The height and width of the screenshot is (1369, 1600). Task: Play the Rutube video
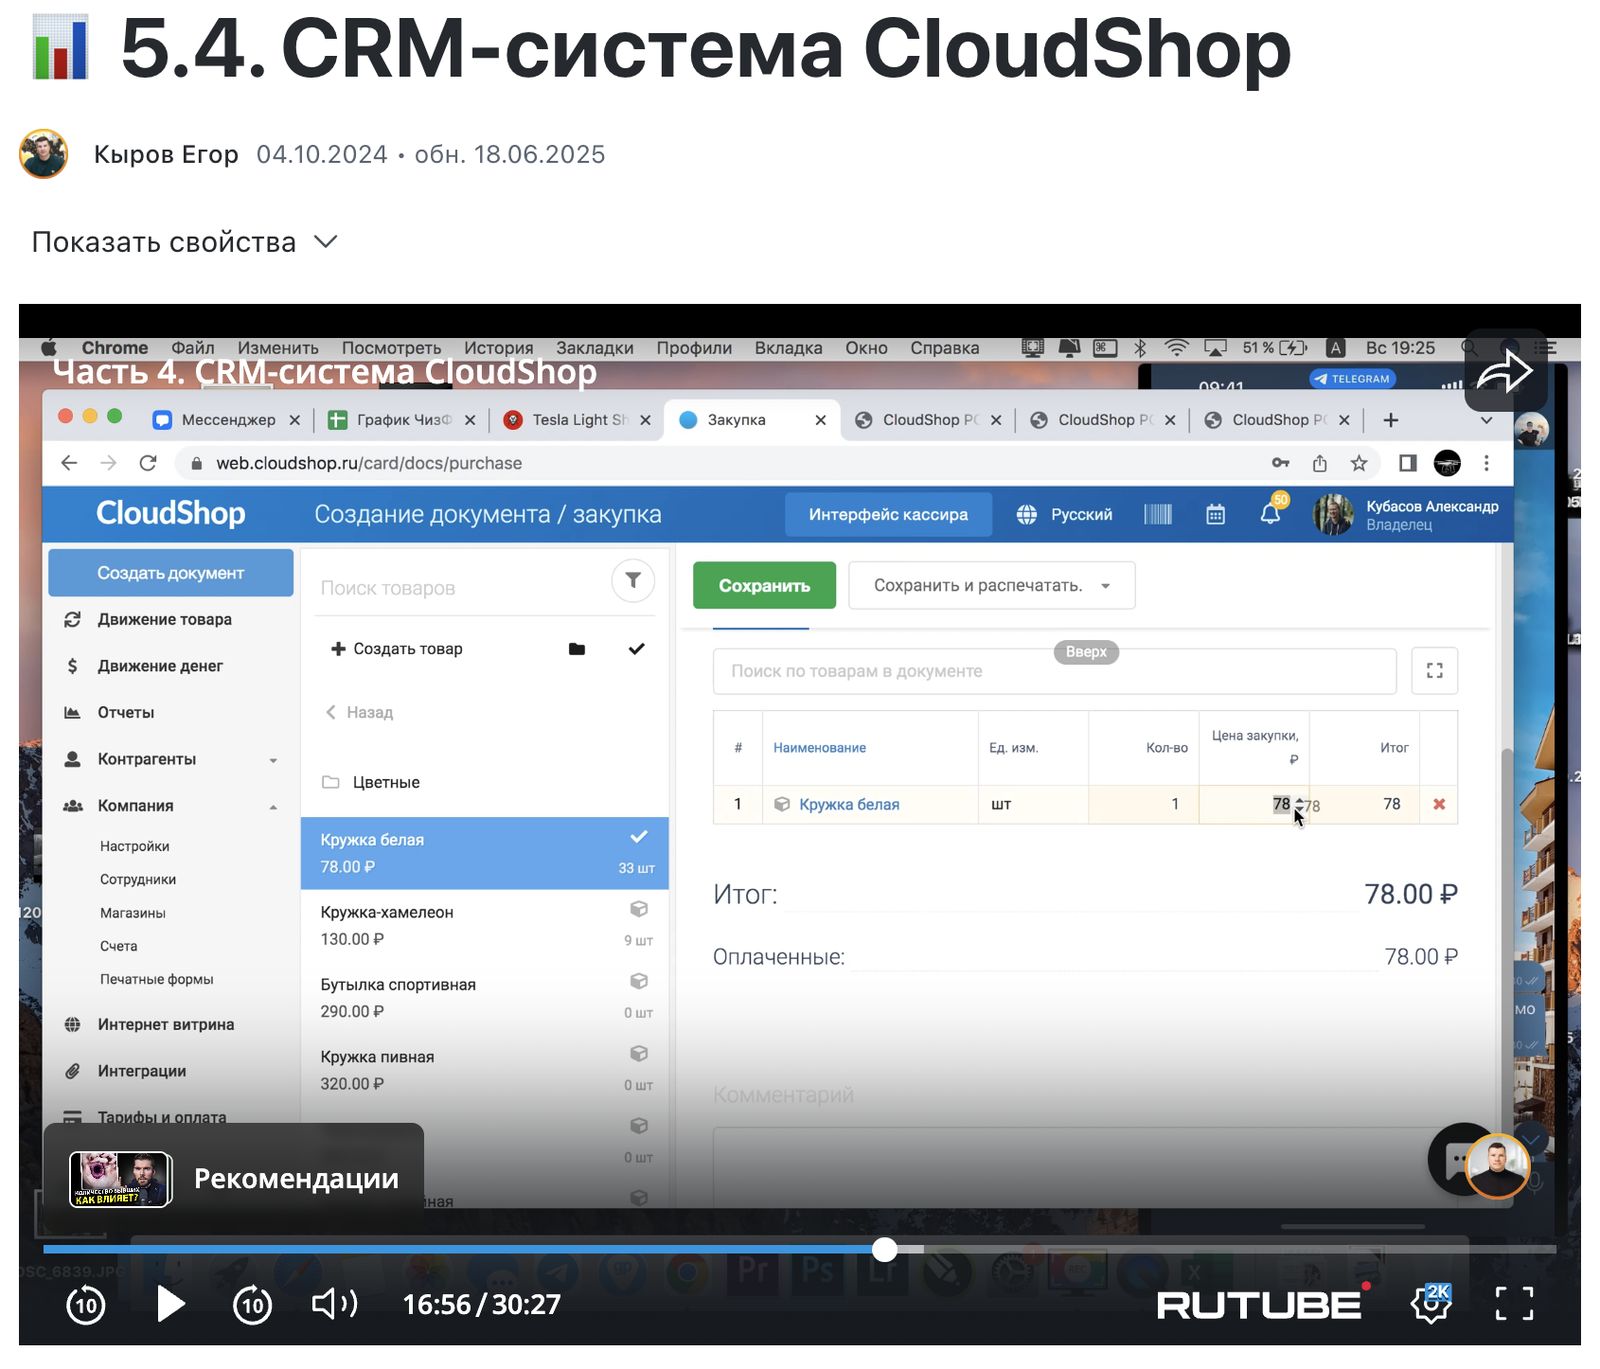pos(171,1304)
